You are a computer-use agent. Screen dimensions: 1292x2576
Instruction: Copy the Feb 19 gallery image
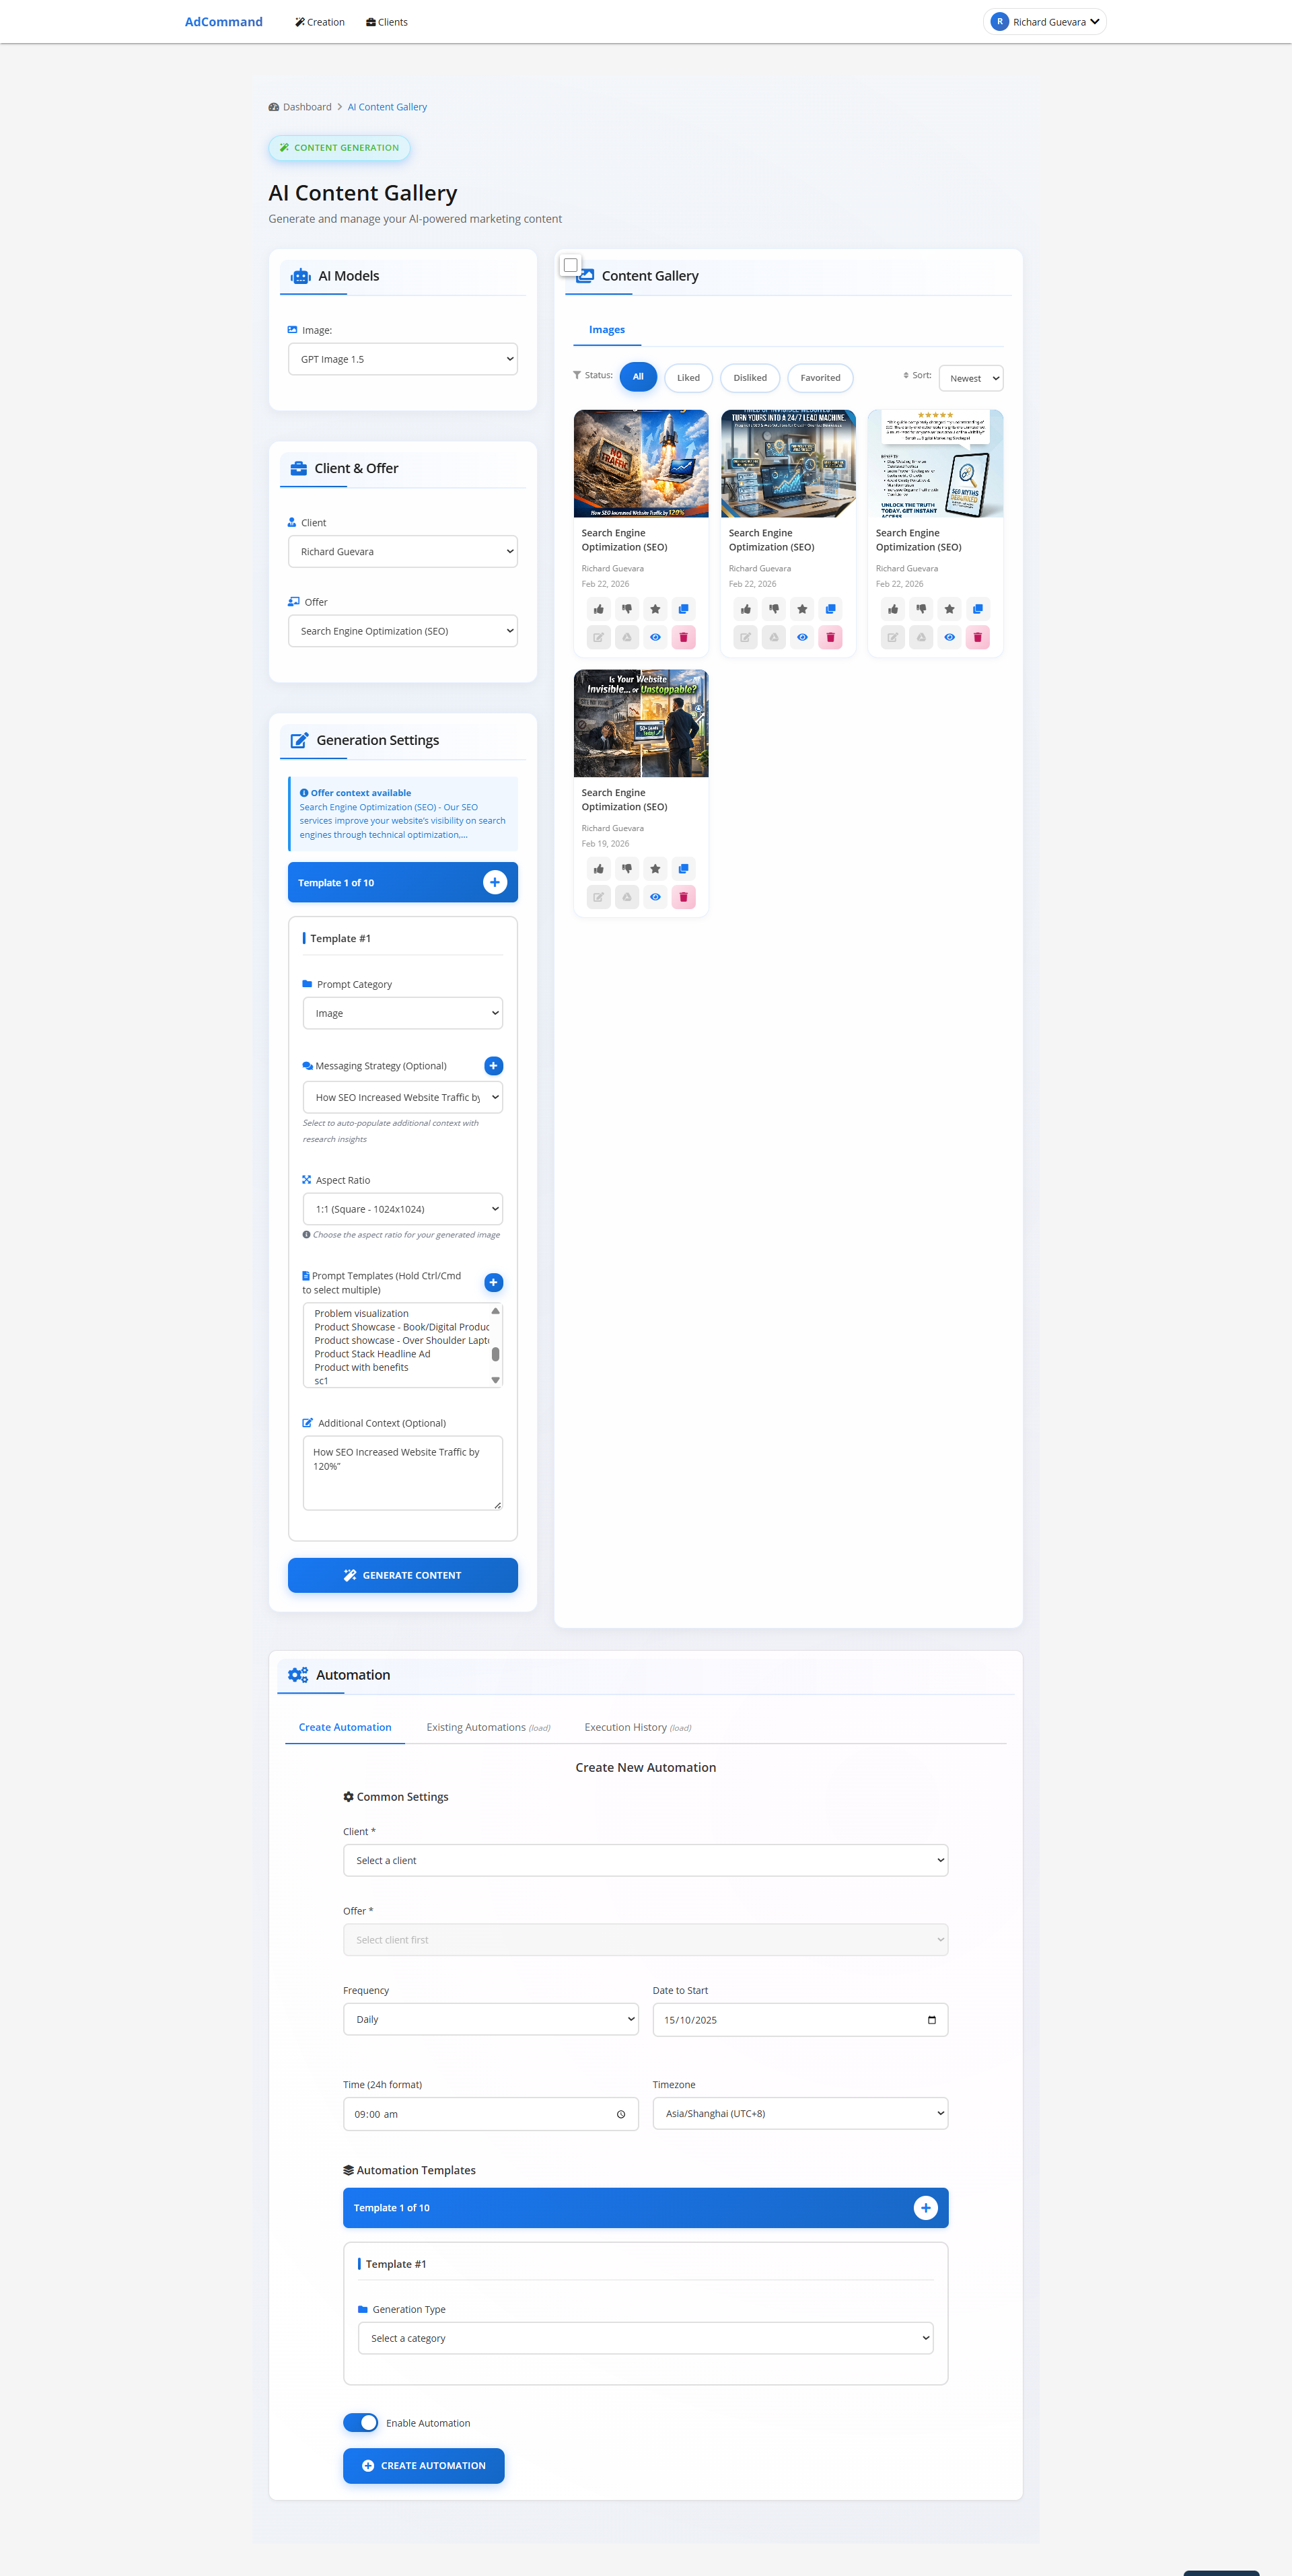coord(683,869)
